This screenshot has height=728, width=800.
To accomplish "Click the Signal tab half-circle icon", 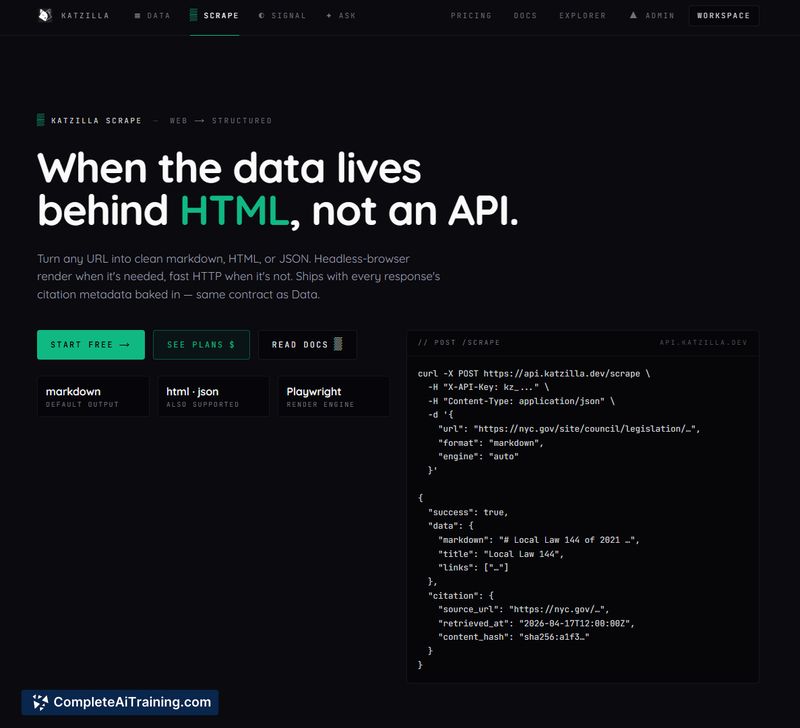I will click(x=262, y=16).
